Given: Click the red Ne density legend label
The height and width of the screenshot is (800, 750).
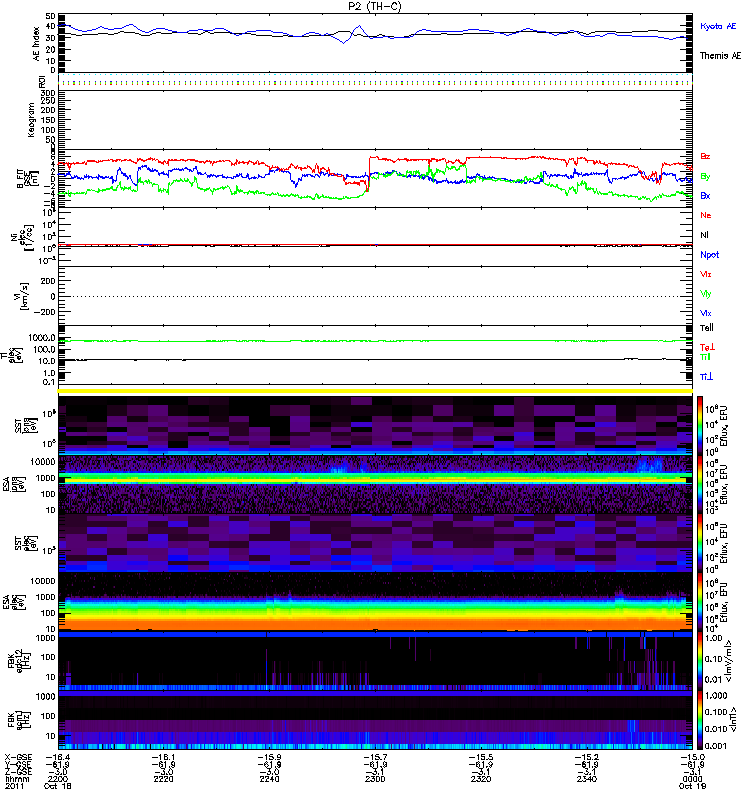Looking at the screenshot, I should point(706,215).
